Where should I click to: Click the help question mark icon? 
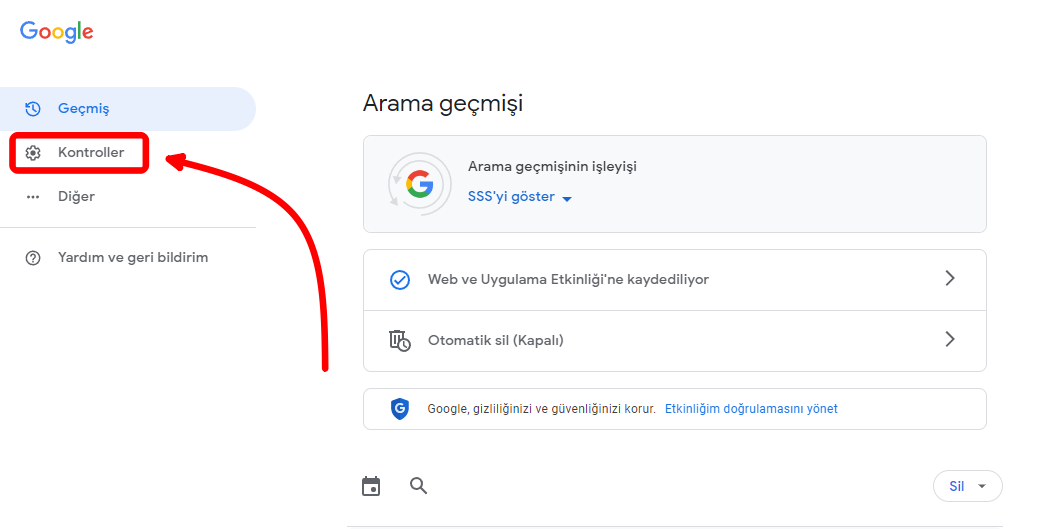(33, 258)
